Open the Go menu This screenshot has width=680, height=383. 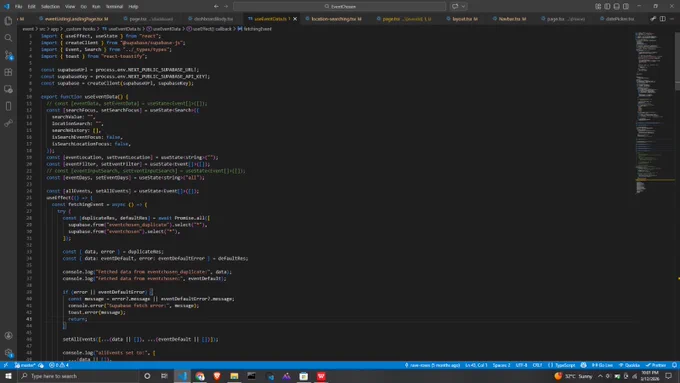(84, 7)
